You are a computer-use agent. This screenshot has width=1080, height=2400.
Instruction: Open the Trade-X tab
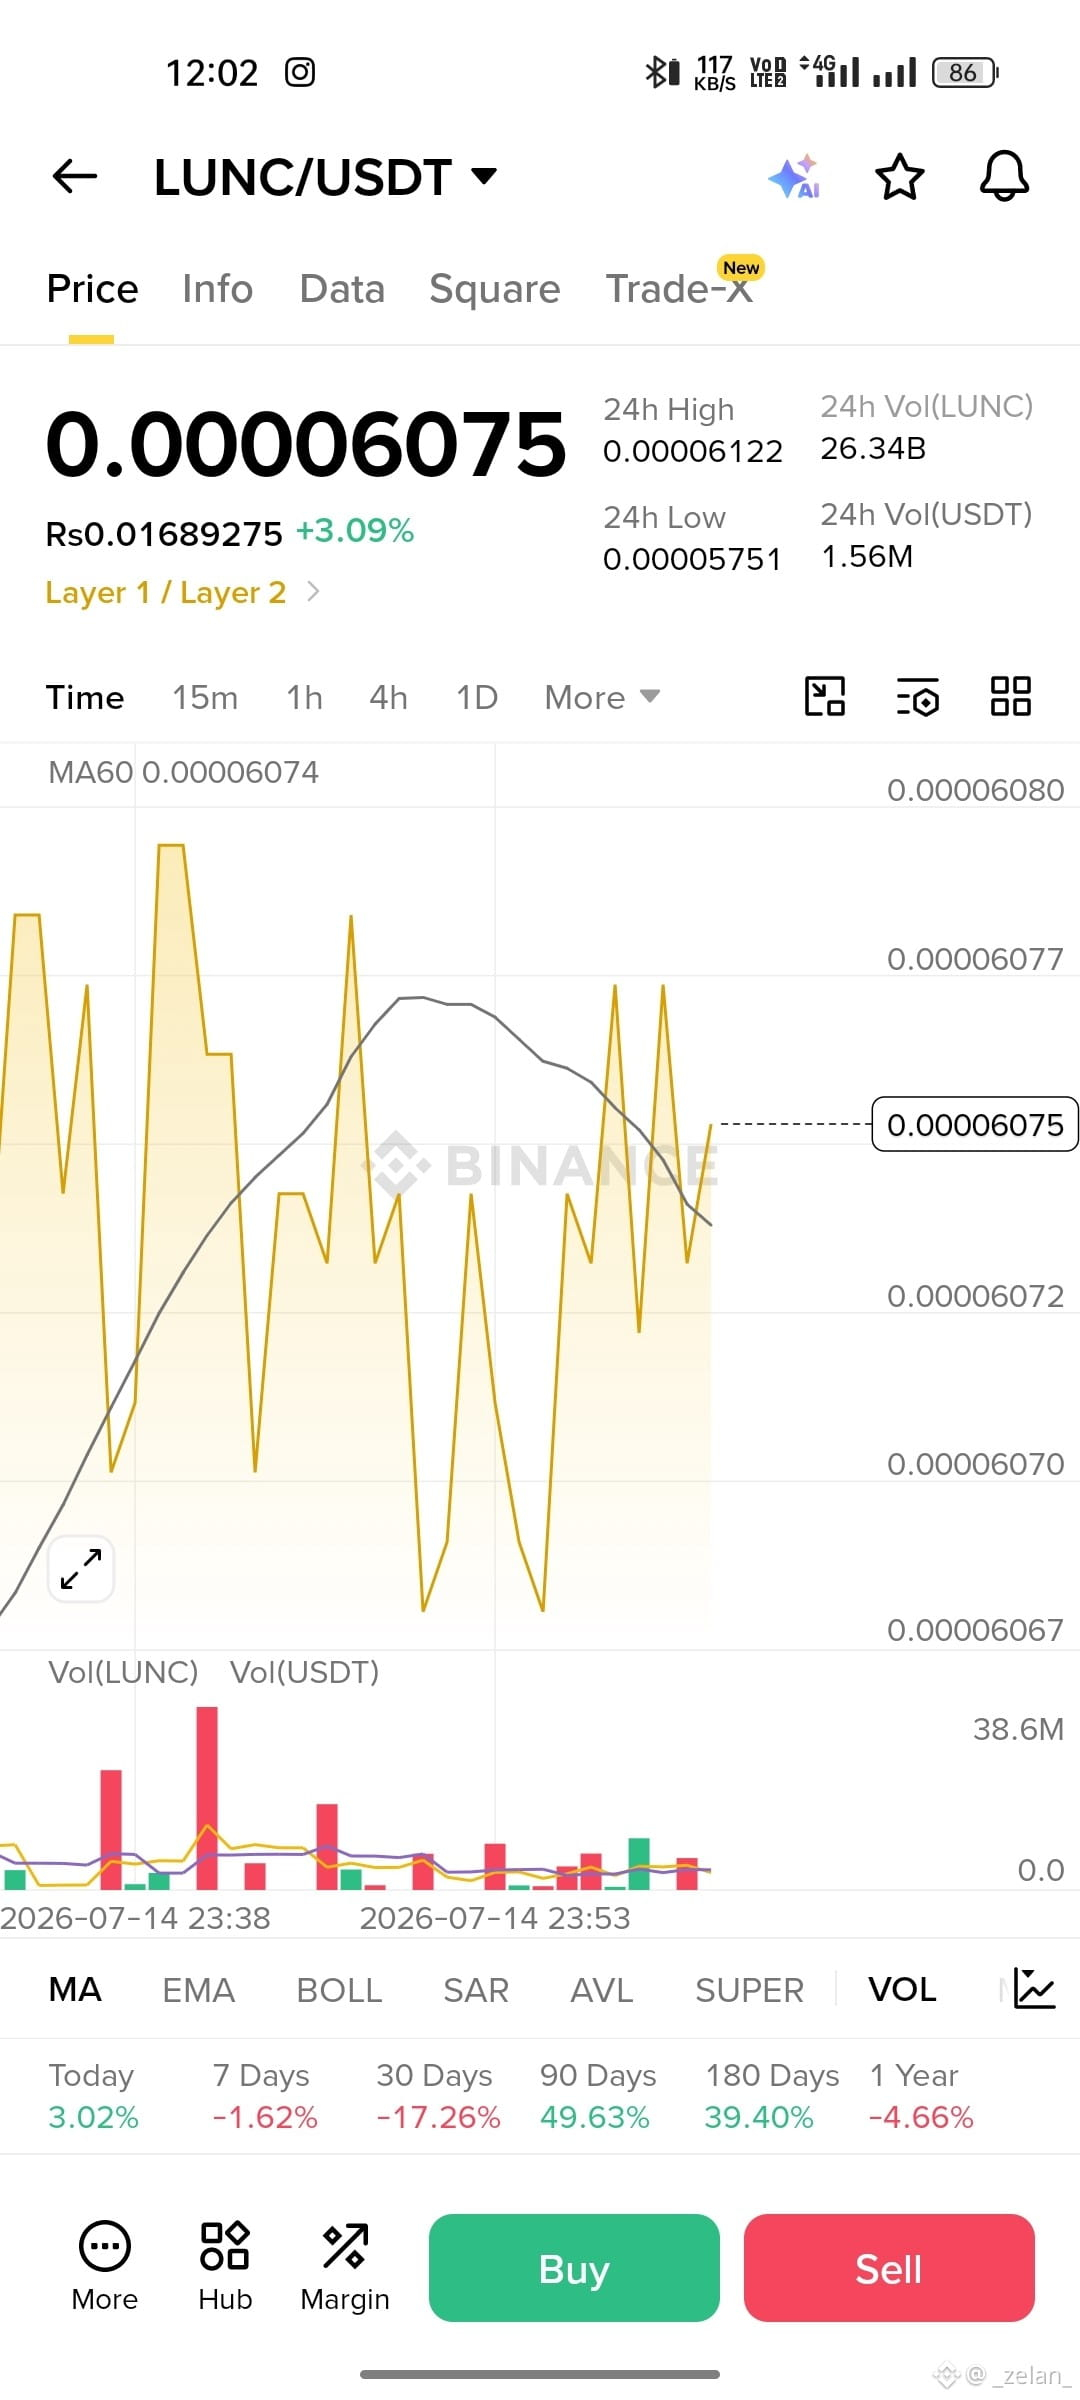(680, 289)
